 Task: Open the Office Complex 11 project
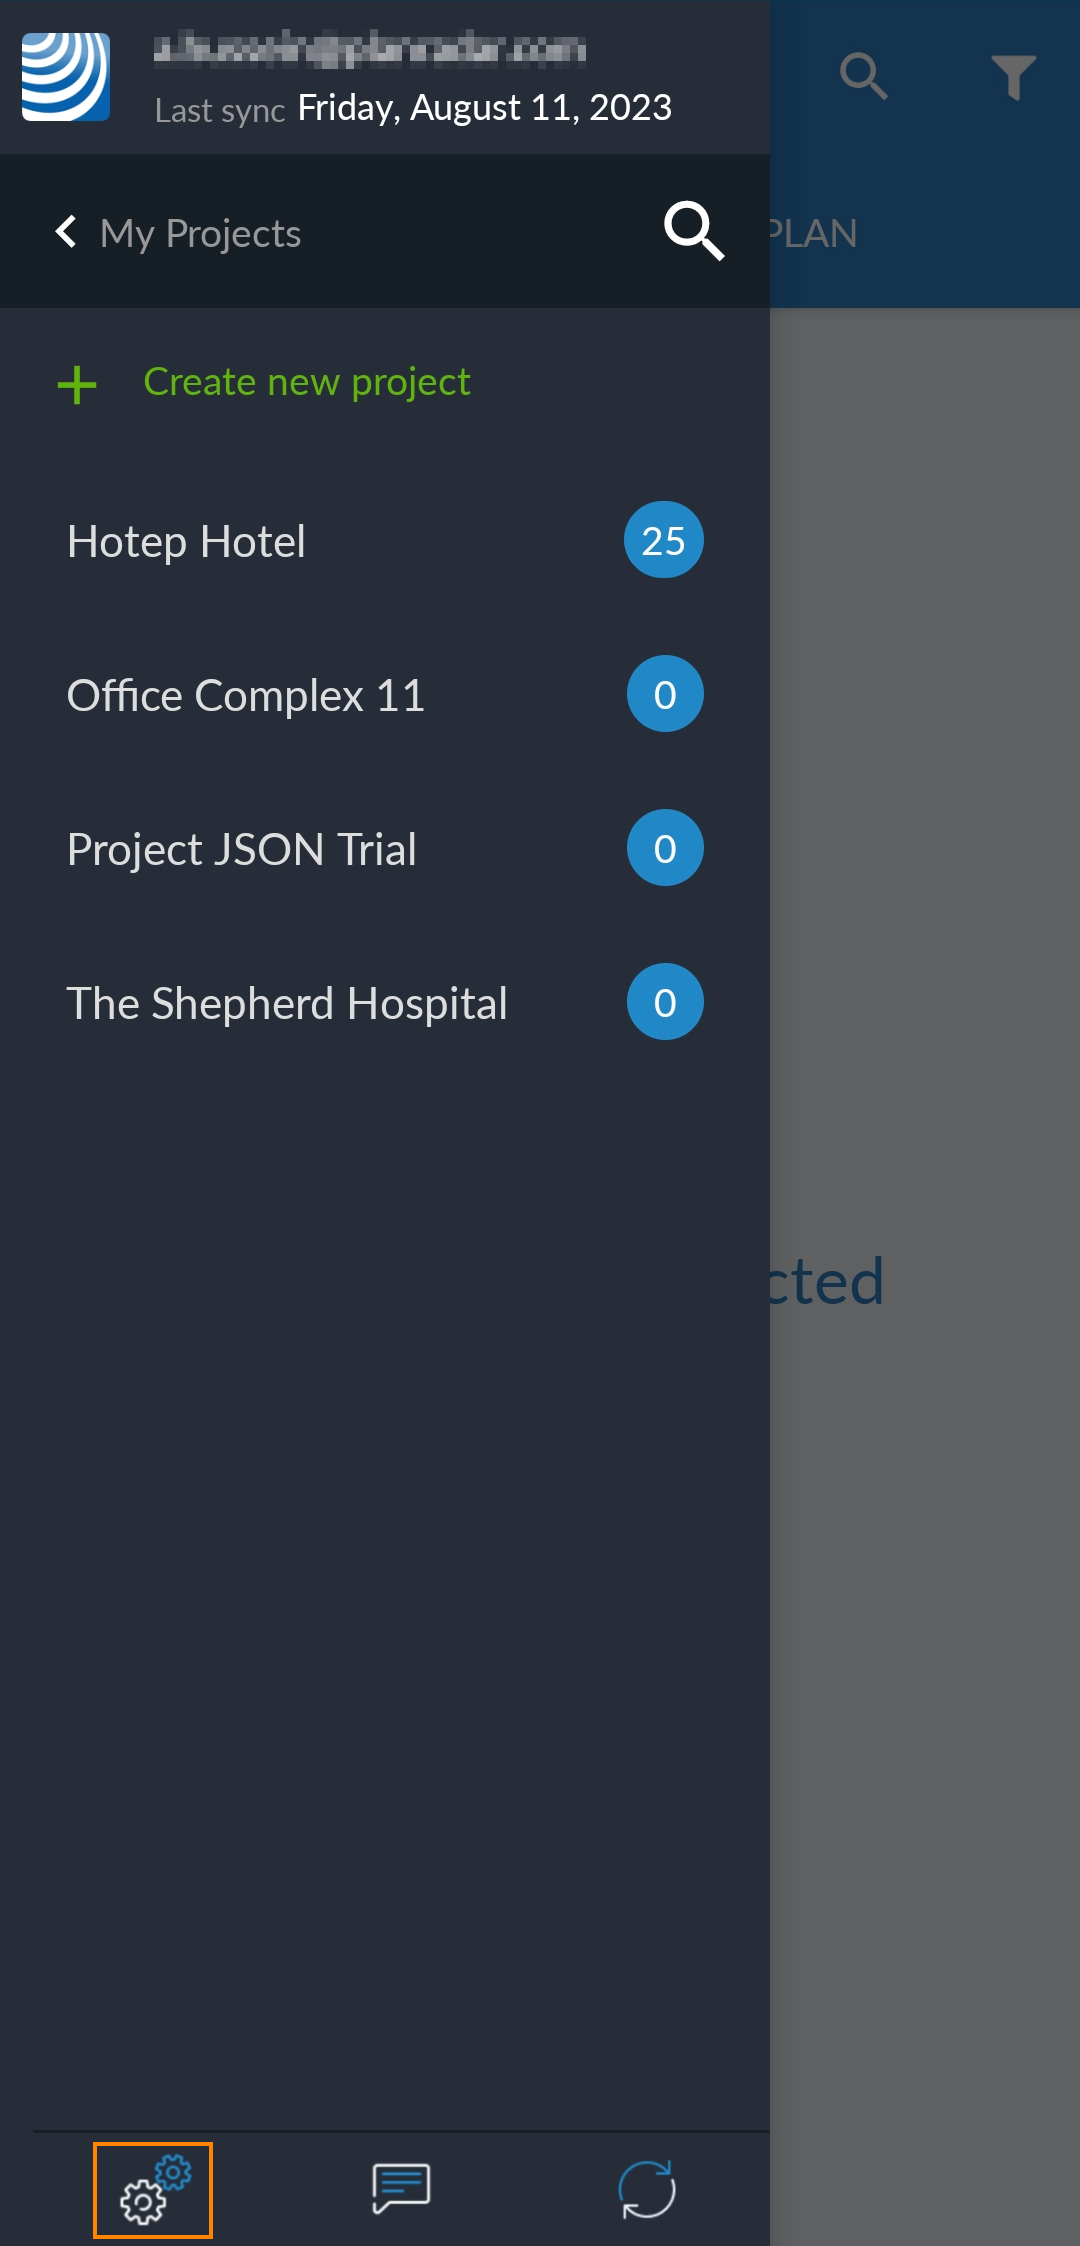[246, 696]
